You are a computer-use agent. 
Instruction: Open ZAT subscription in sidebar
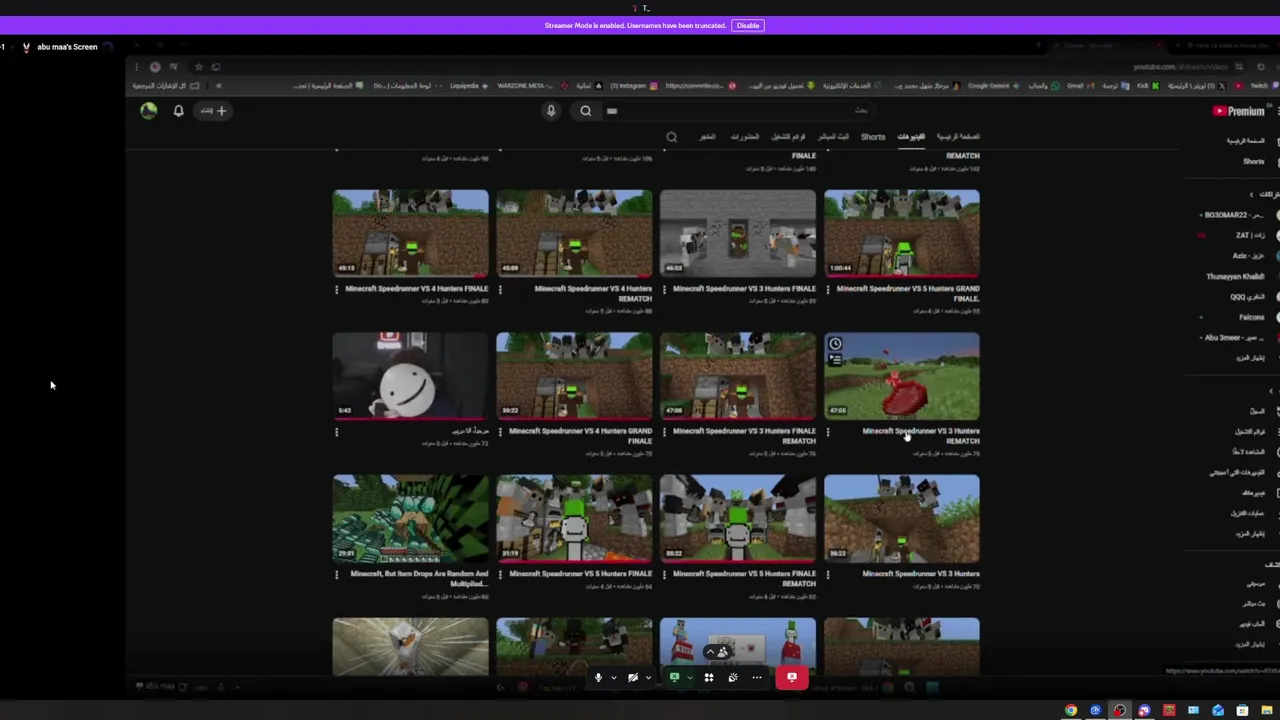coord(1250,235)
